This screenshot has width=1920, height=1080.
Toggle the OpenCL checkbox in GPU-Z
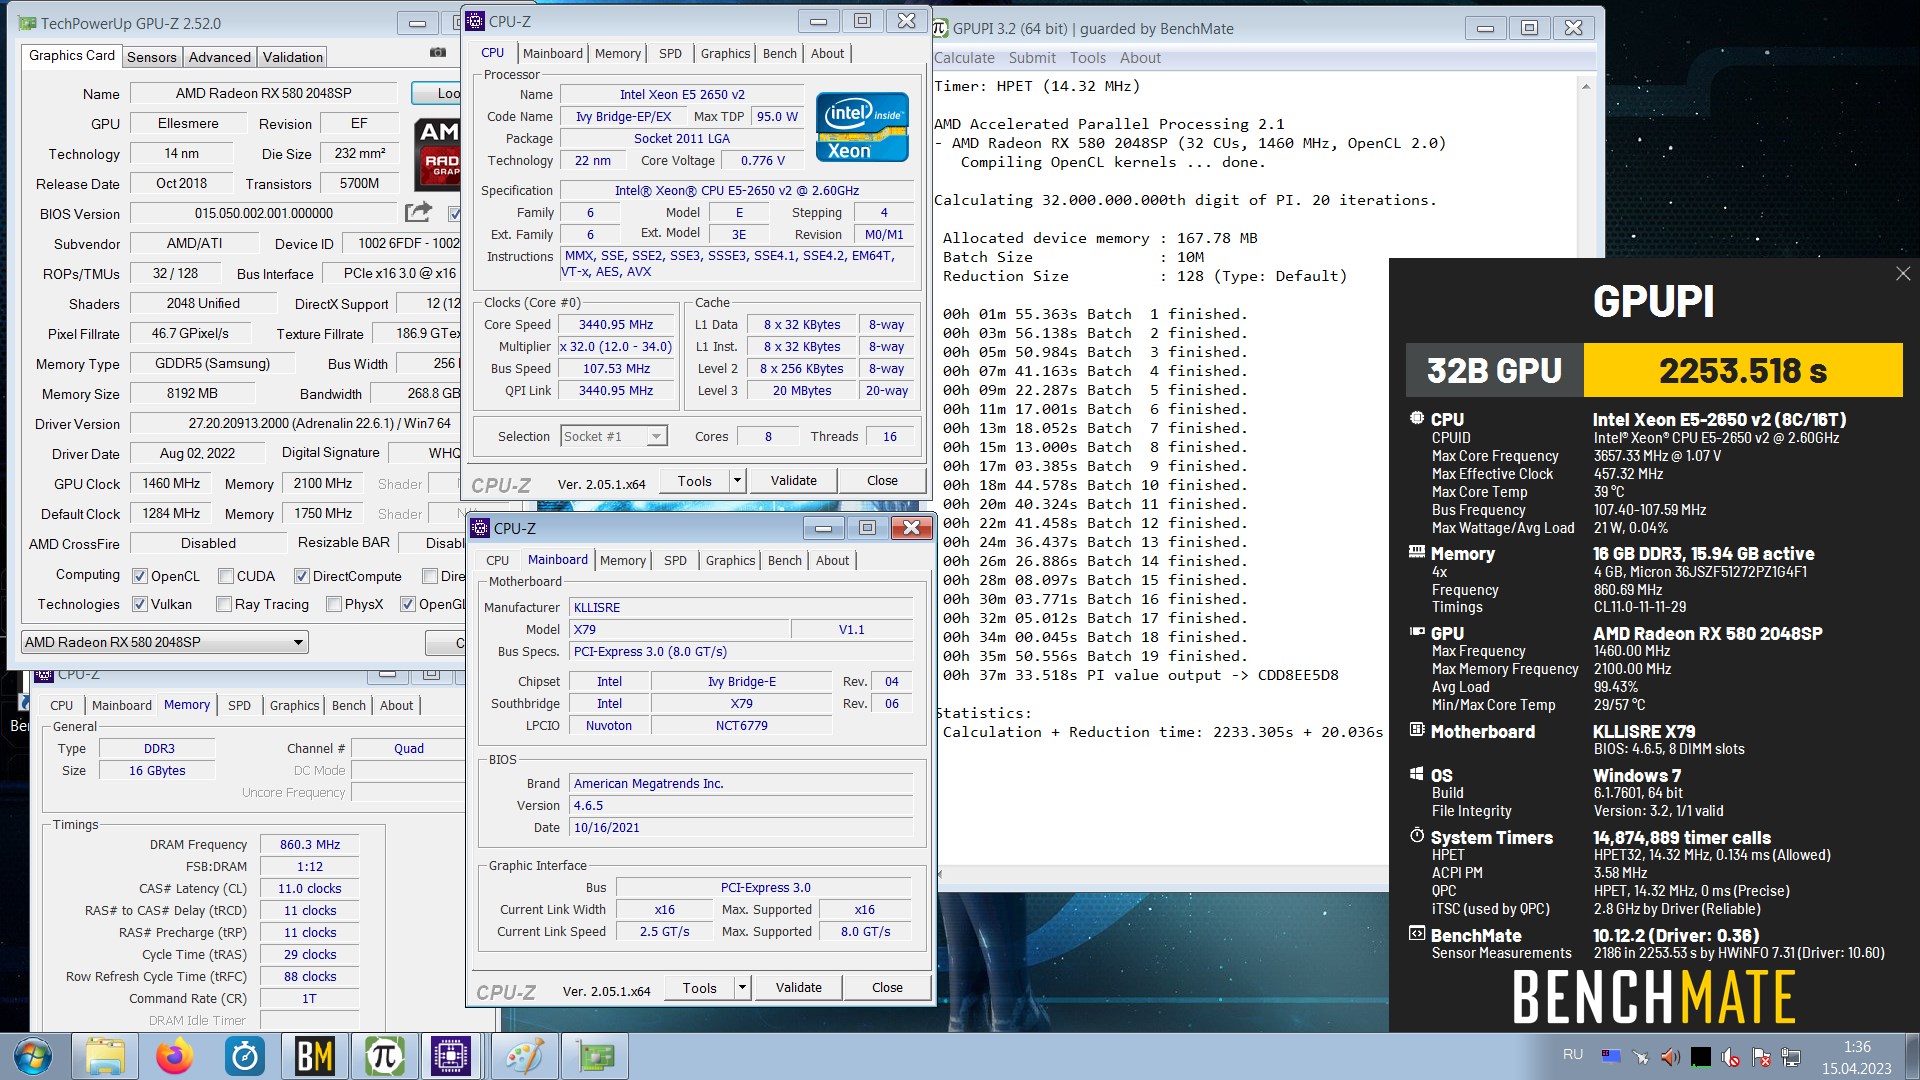coord(140,576)
